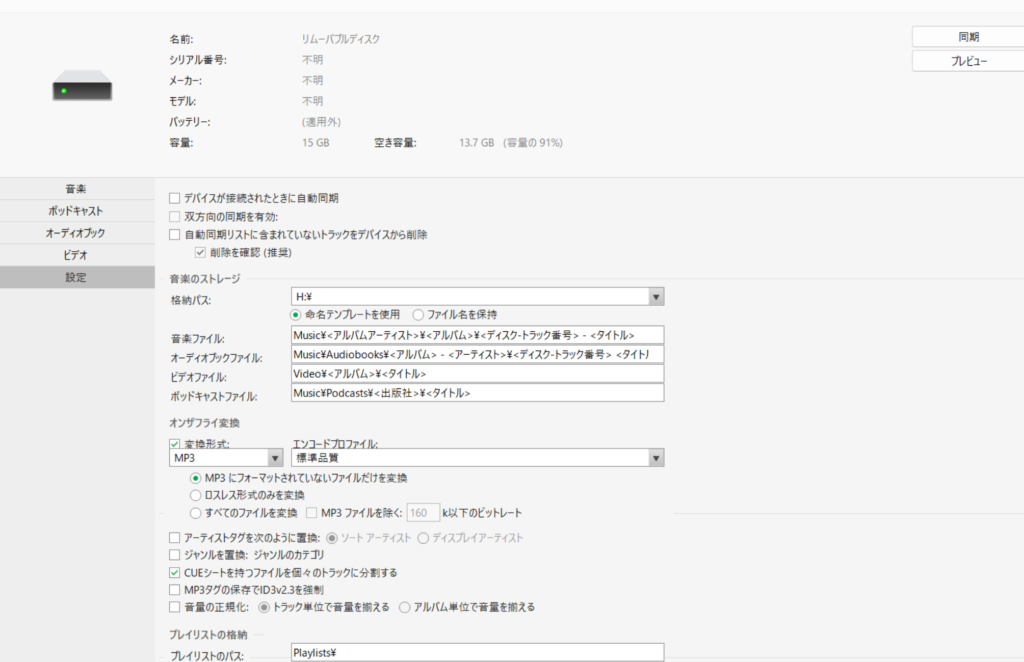Choose ロスレス形式のみを変換 radio option
The image size is (1024, 662).
(196, 495)
